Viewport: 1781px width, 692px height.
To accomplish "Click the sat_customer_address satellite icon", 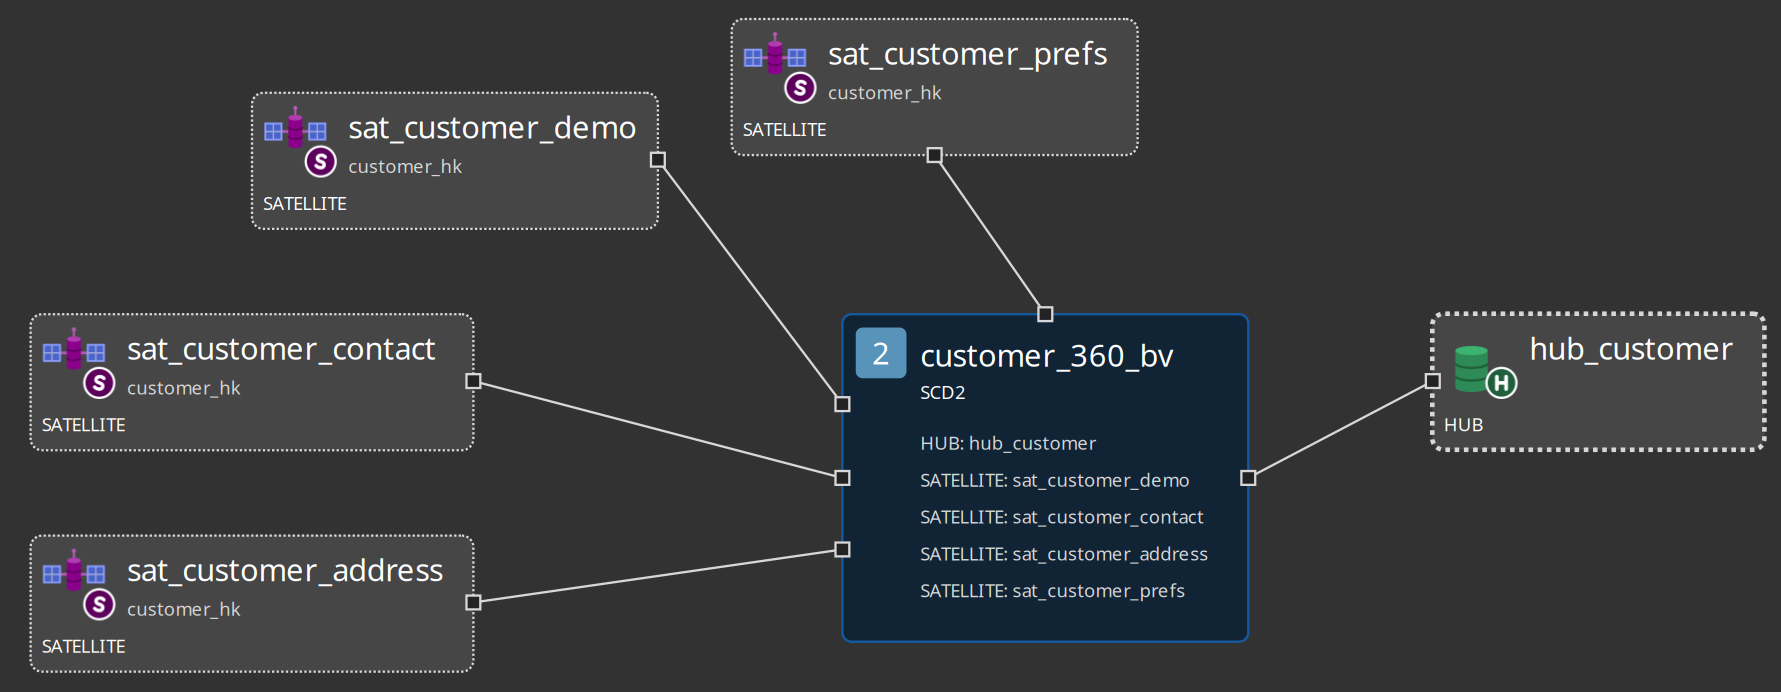I will pyautogui.click(x=74, y=571).
